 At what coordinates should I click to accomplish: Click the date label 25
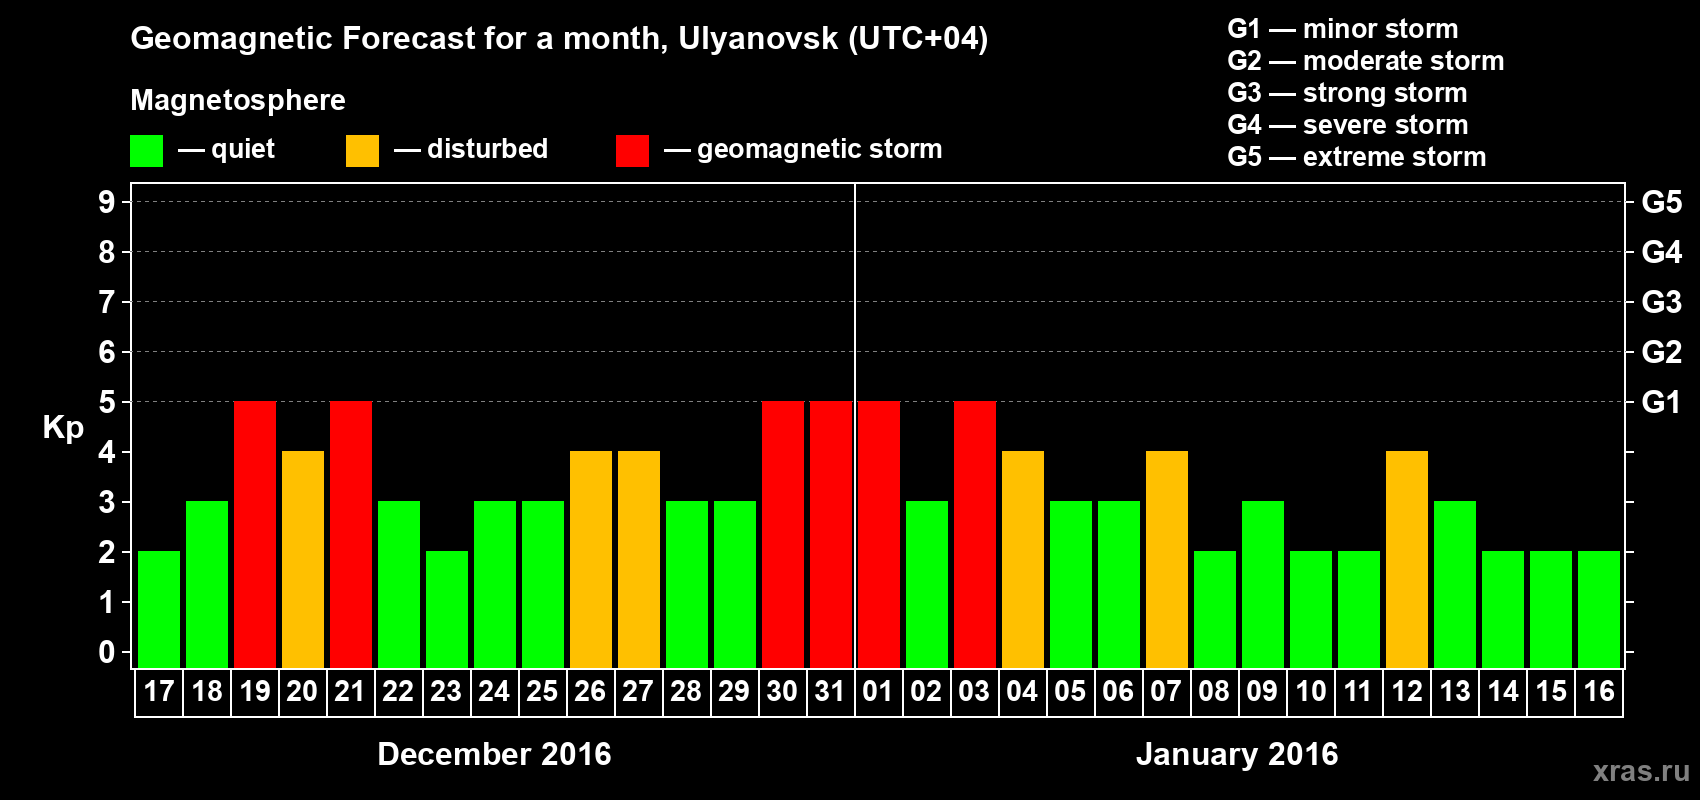(542, 691)
